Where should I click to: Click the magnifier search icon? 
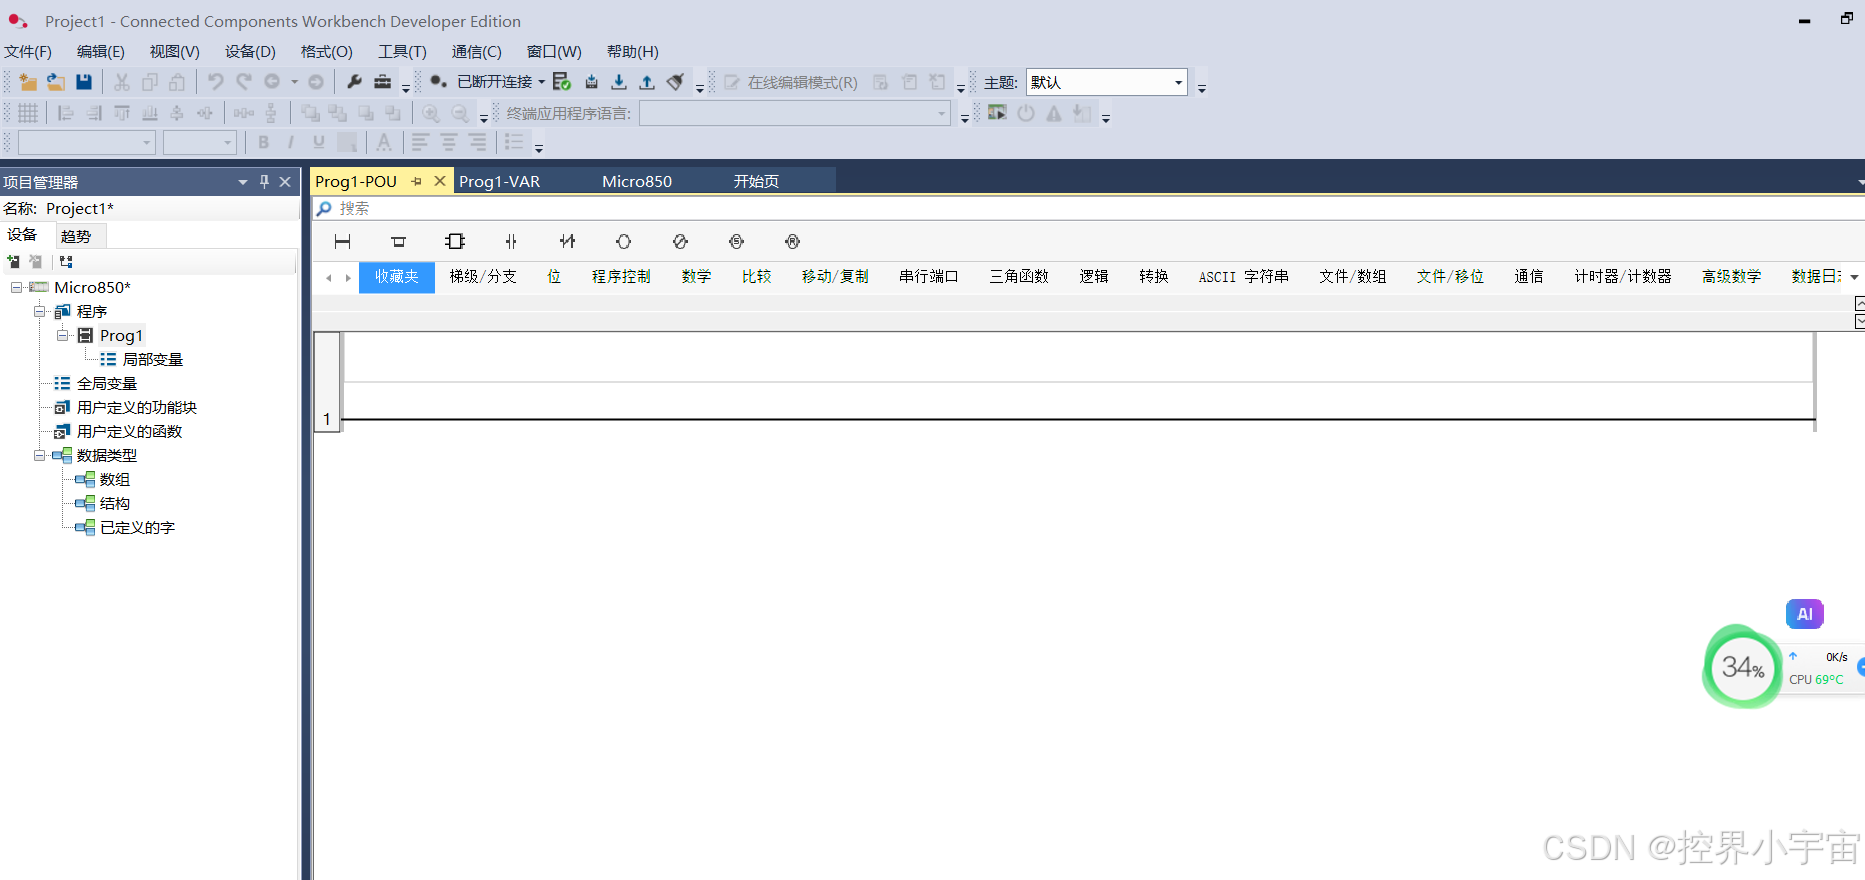(324, 208)
